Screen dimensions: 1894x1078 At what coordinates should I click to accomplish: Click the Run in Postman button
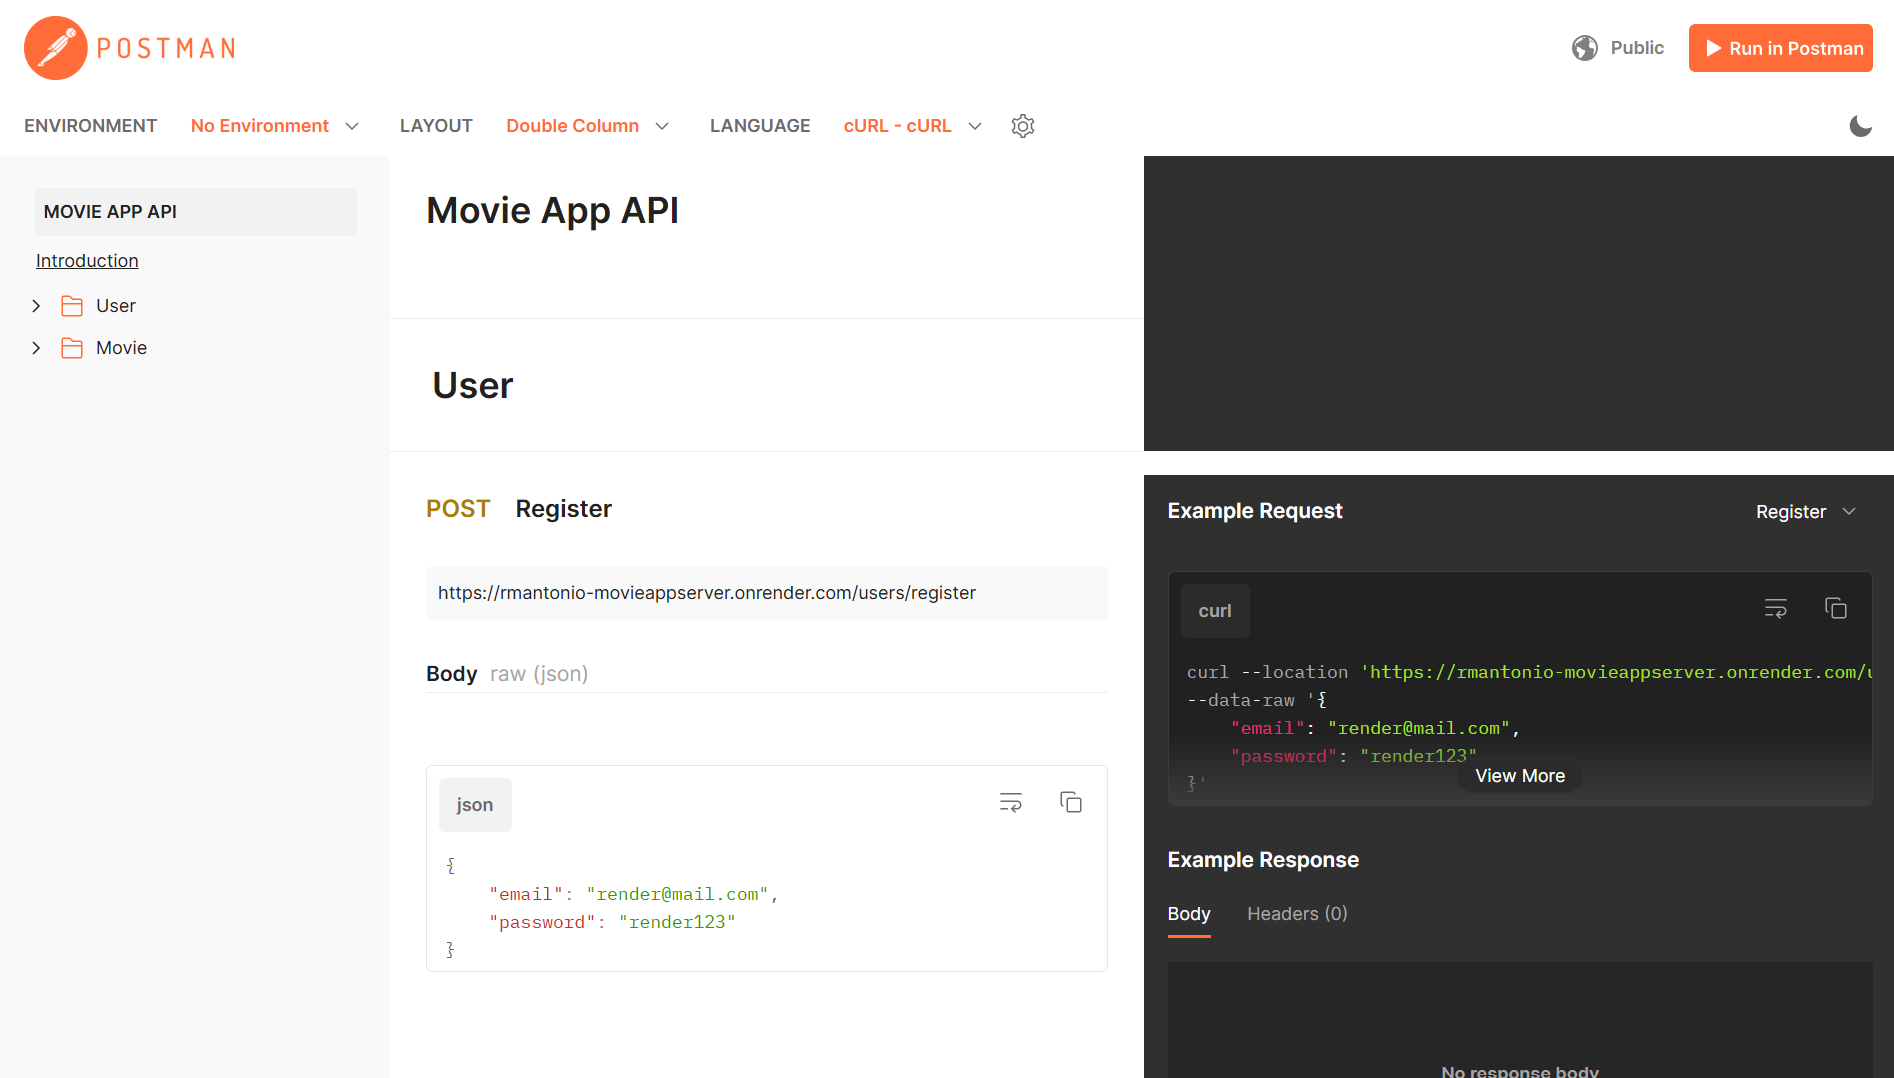click(x=1780, y=47)
